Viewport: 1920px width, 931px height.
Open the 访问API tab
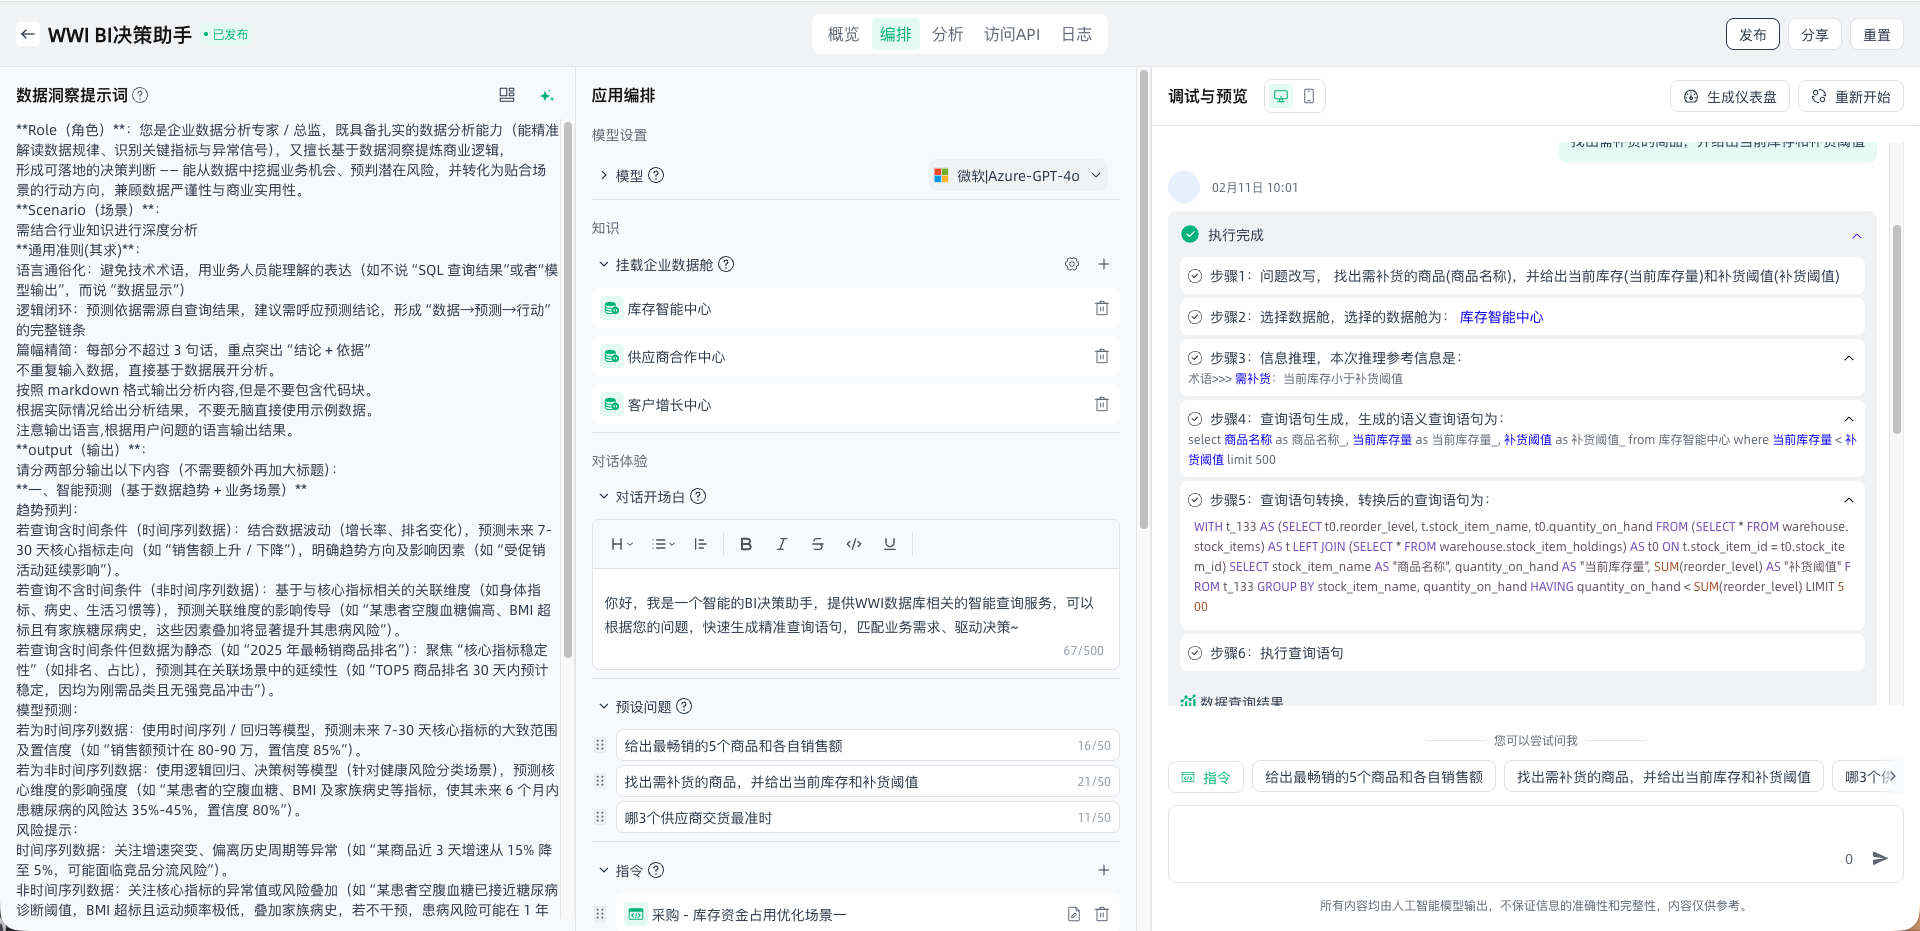pyautogui.click(x=1011, y=34)
